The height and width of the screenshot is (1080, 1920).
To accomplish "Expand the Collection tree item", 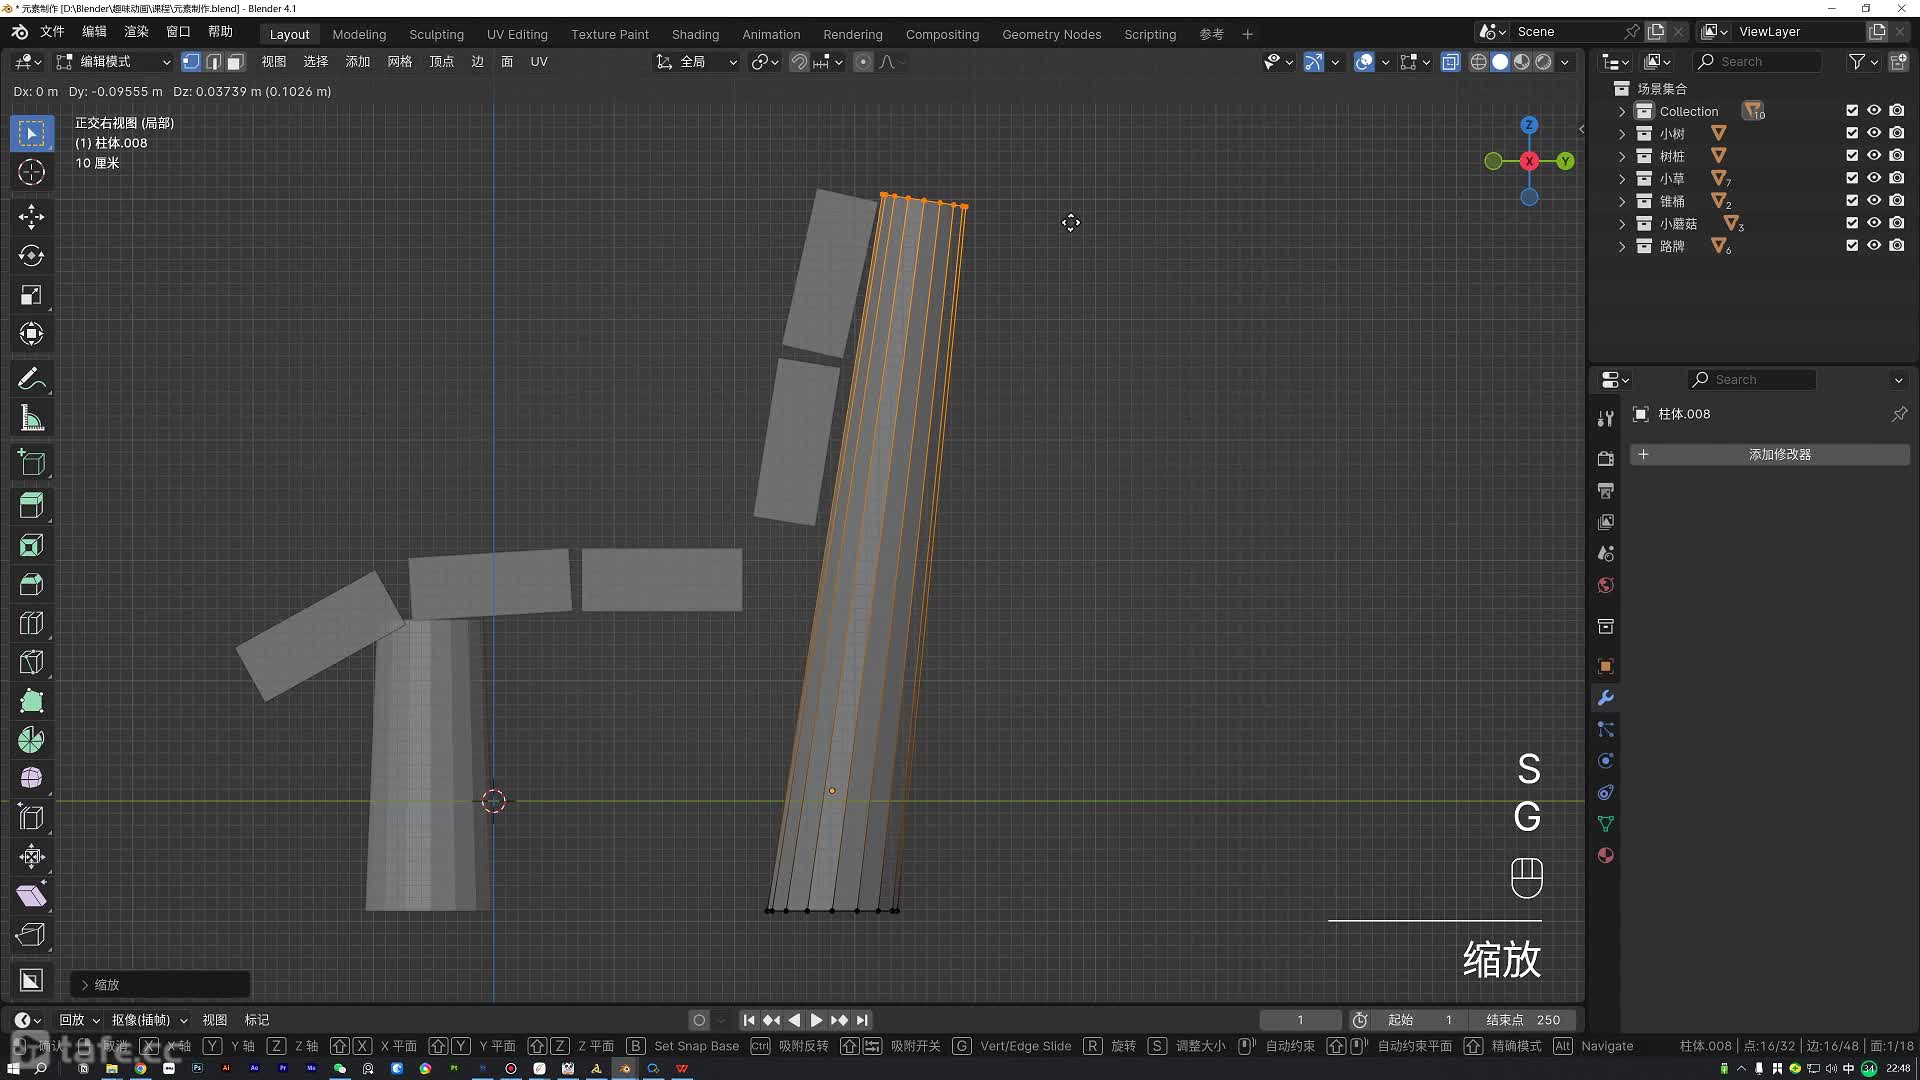I will 1622,111.
